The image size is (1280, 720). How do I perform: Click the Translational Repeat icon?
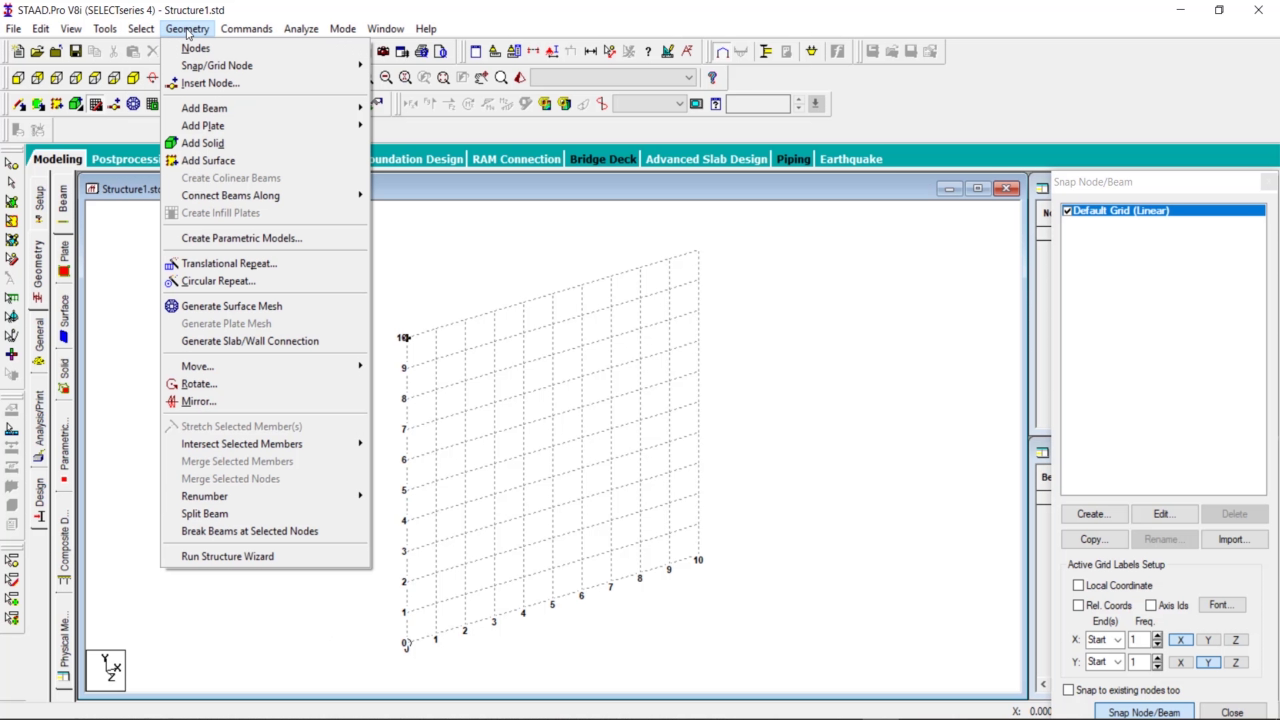click(x=172, y=264)
